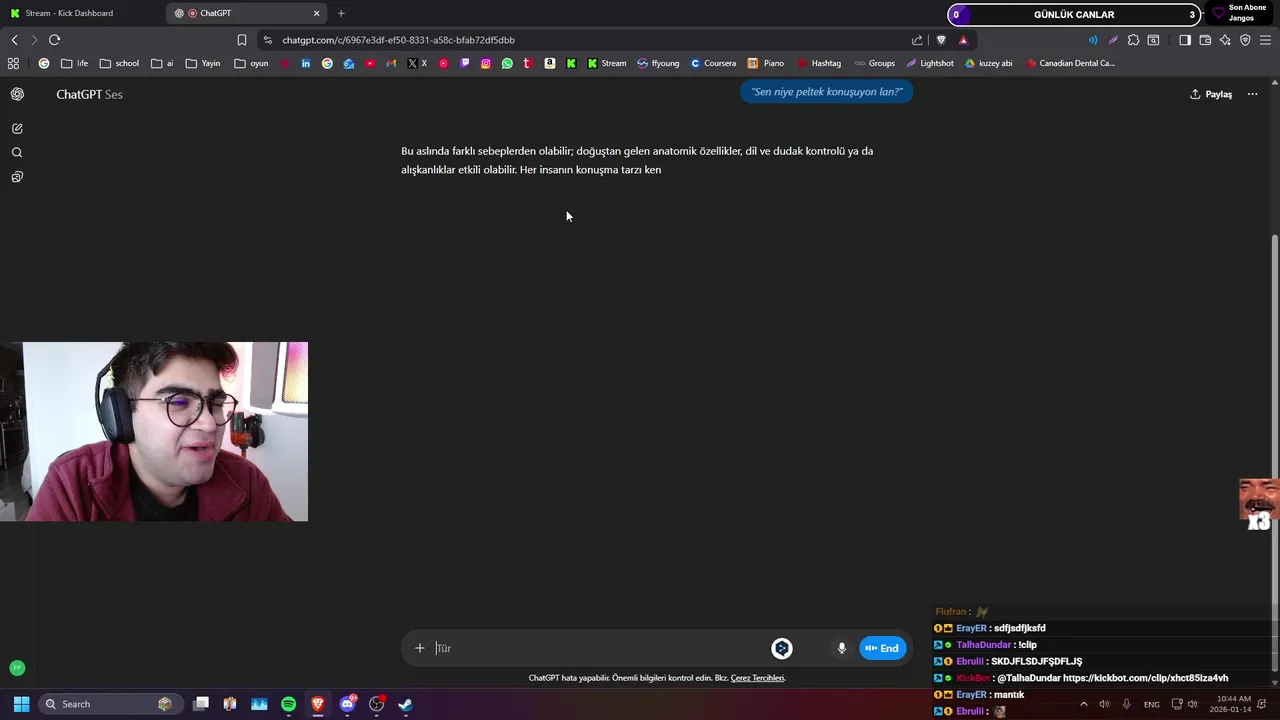This screenshot has width=1280, height=720.
Task: Open the Lightshot bookmark
Action: [x=930, y=63]
